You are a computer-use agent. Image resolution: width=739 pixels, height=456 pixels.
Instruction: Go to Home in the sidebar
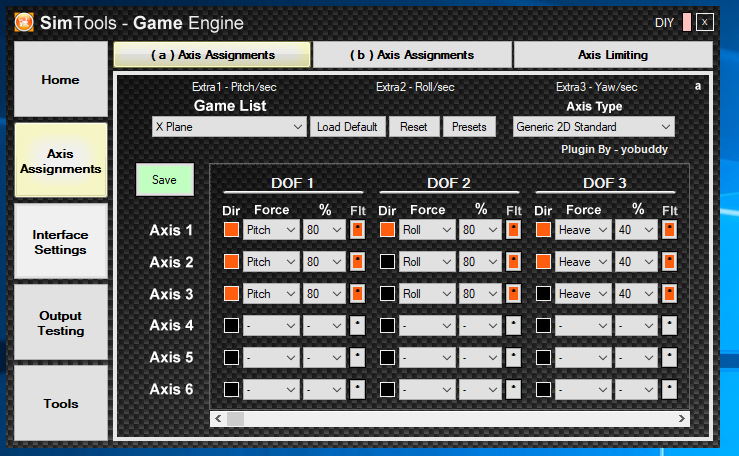(61, 79)
